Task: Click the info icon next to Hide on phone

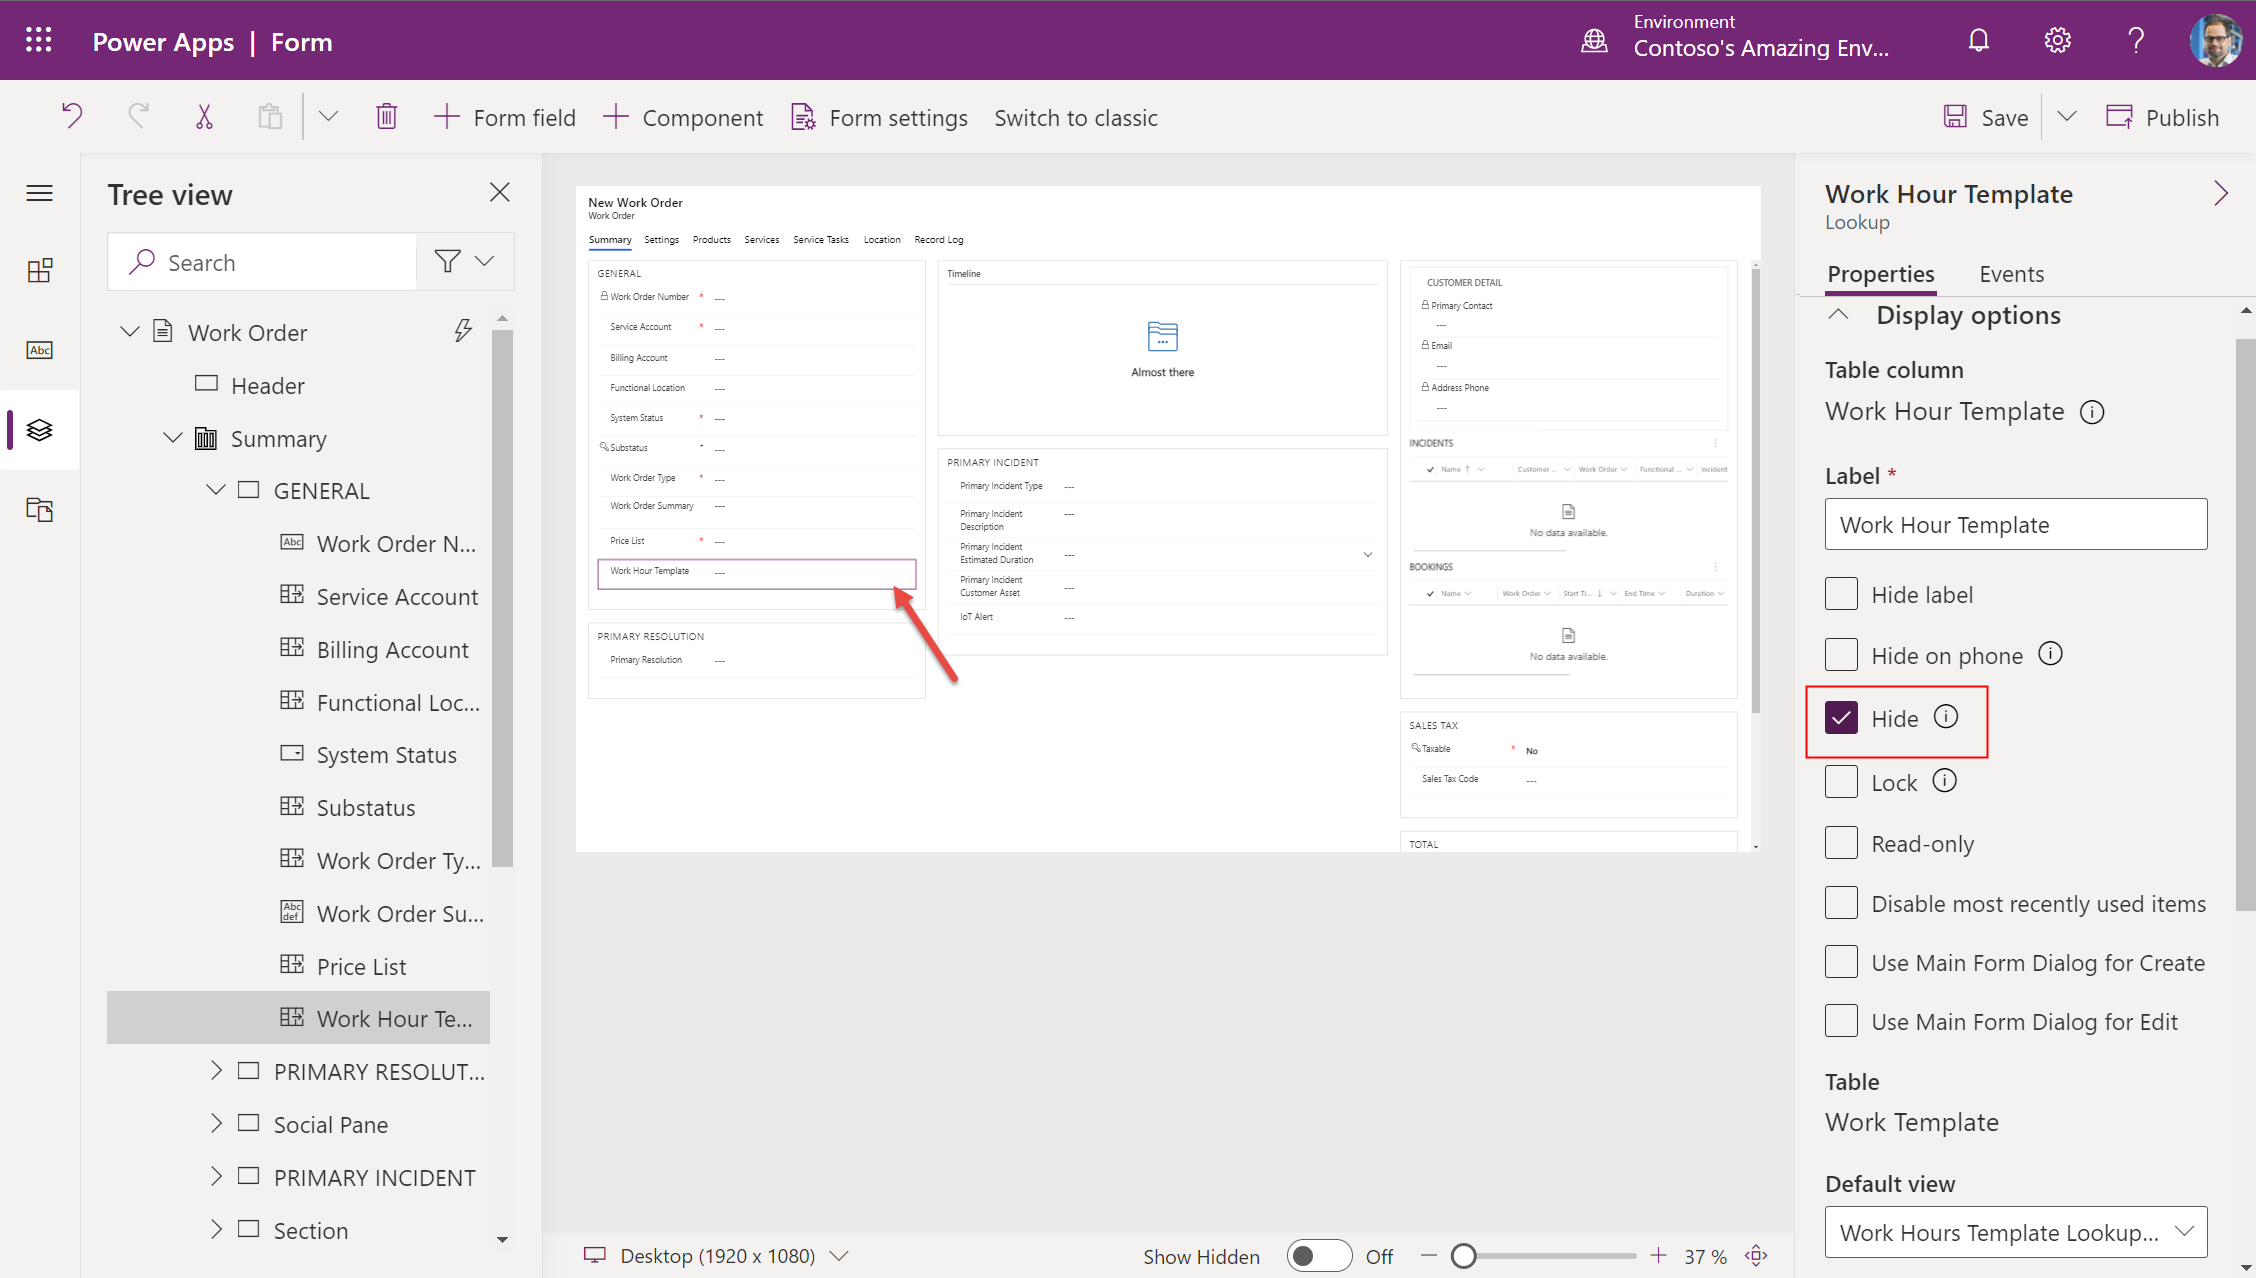Action: (x=2050, y=654)
